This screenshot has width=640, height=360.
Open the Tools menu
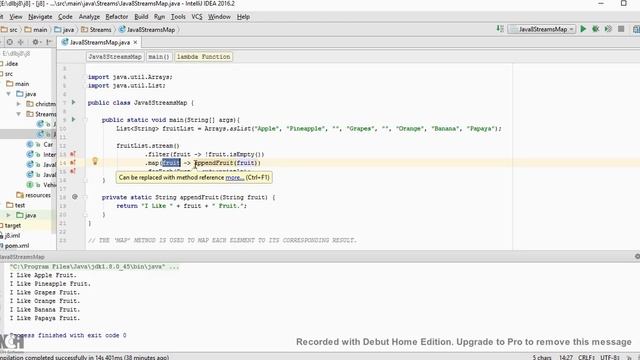tap(178, 17)
